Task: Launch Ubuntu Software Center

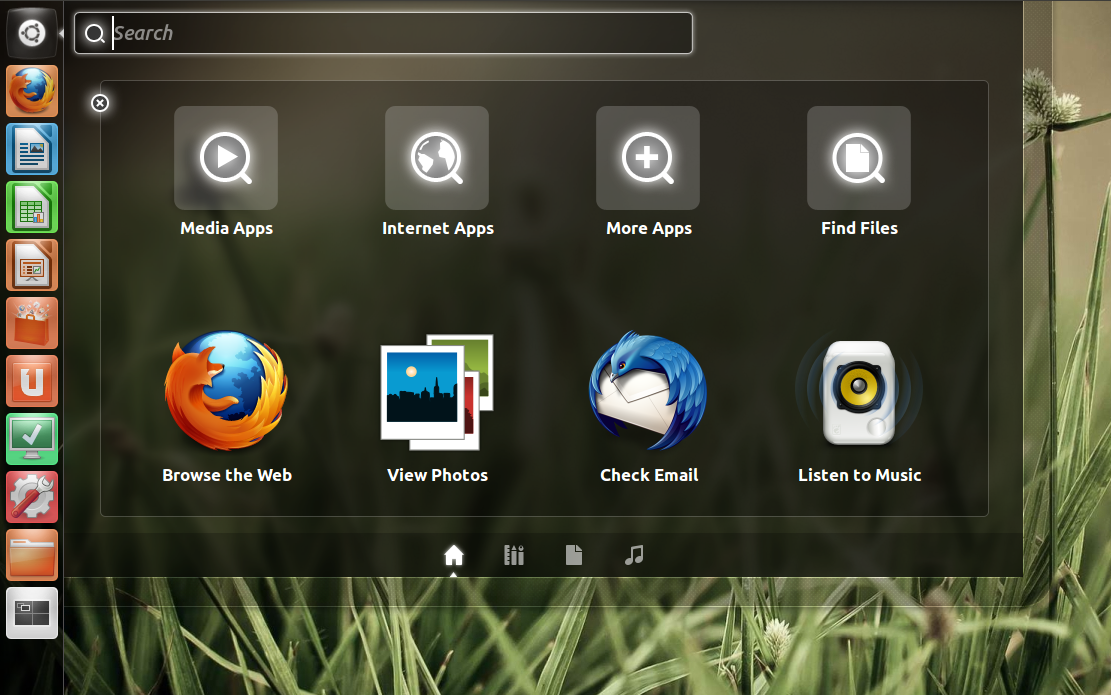Action: click(x=32, y=323)
